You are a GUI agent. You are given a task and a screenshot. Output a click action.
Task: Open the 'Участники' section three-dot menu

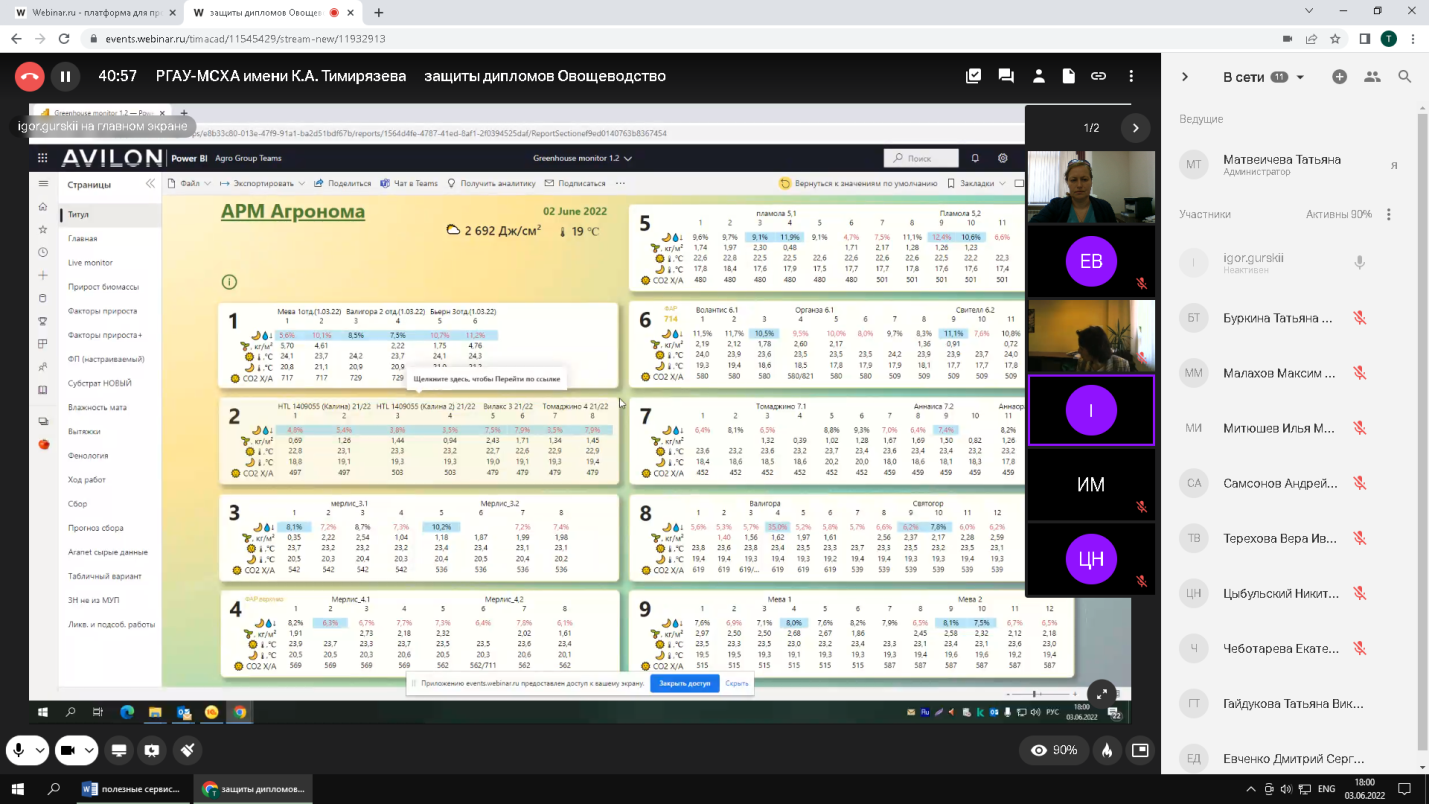1388,214
